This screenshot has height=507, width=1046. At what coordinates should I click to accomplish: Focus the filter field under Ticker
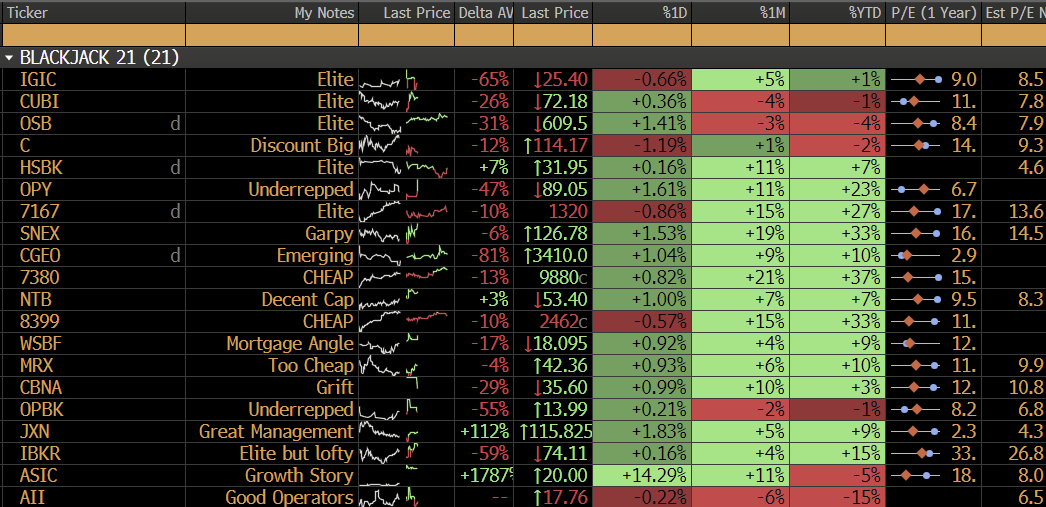click(93, 35)
